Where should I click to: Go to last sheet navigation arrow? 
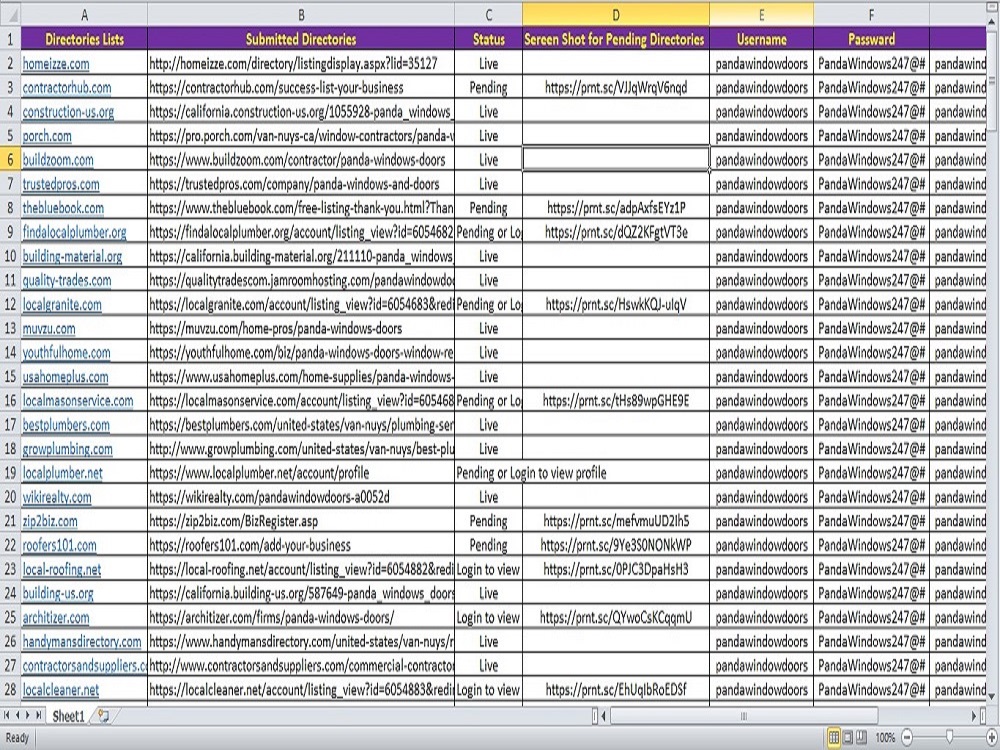[39, 716]
